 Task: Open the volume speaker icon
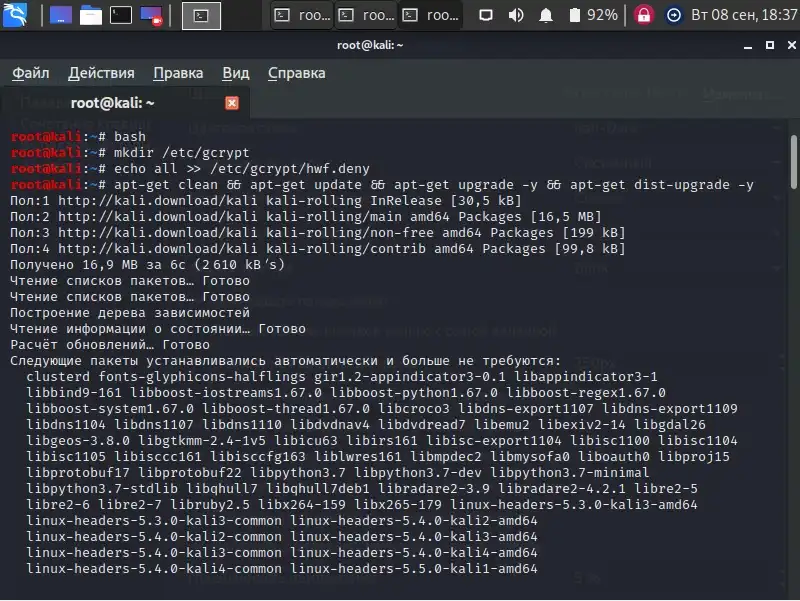pyautogui.click(x=516, y=15)
